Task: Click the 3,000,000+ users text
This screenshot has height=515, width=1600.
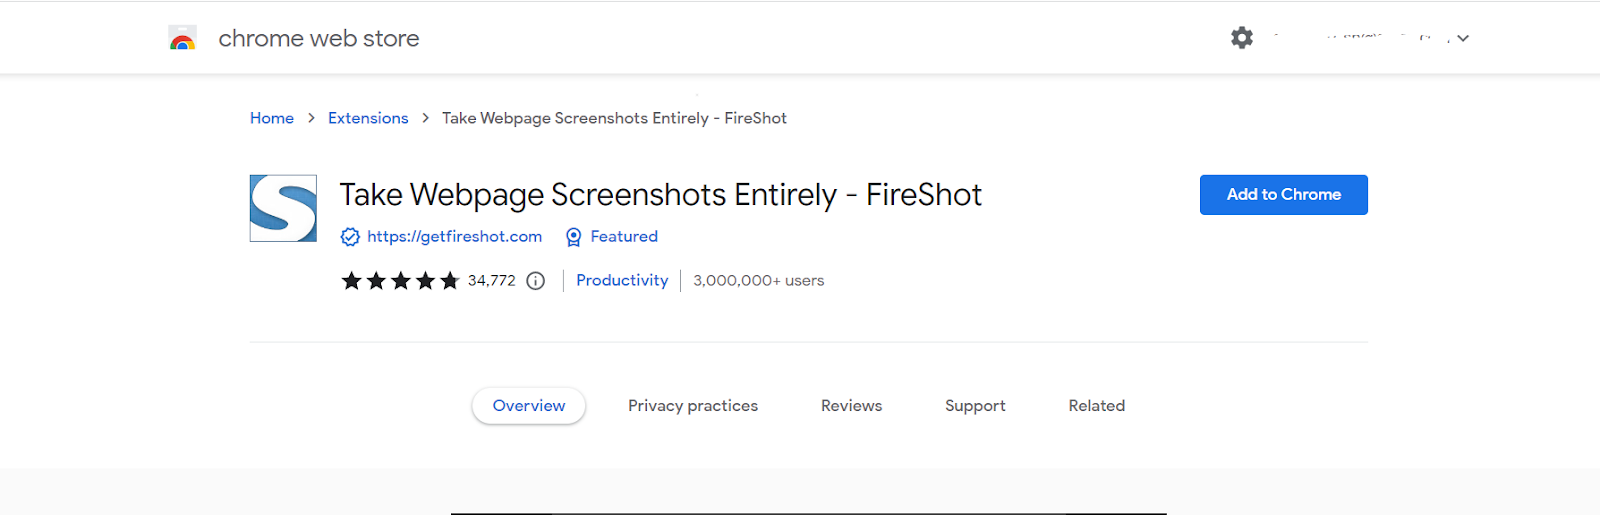Action: [759, 281]
